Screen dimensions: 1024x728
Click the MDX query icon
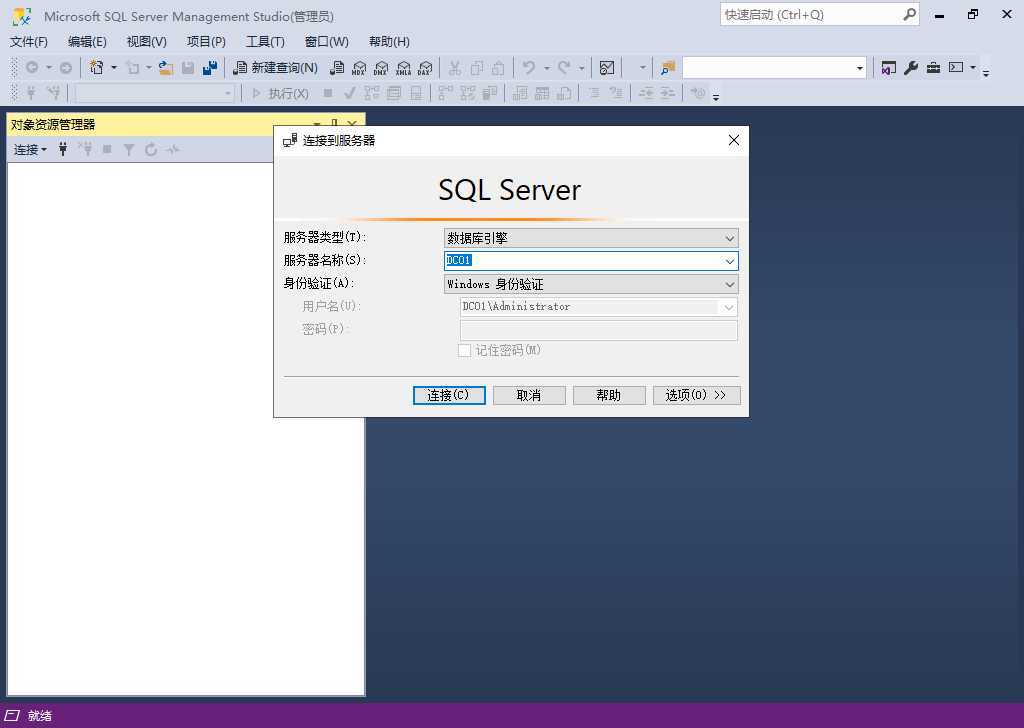[359, 67]
